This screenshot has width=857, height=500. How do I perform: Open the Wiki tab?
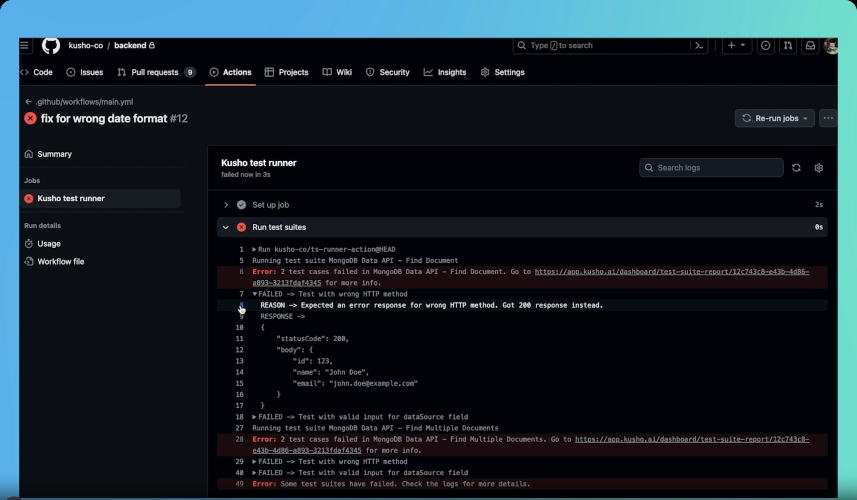[337, 72]
